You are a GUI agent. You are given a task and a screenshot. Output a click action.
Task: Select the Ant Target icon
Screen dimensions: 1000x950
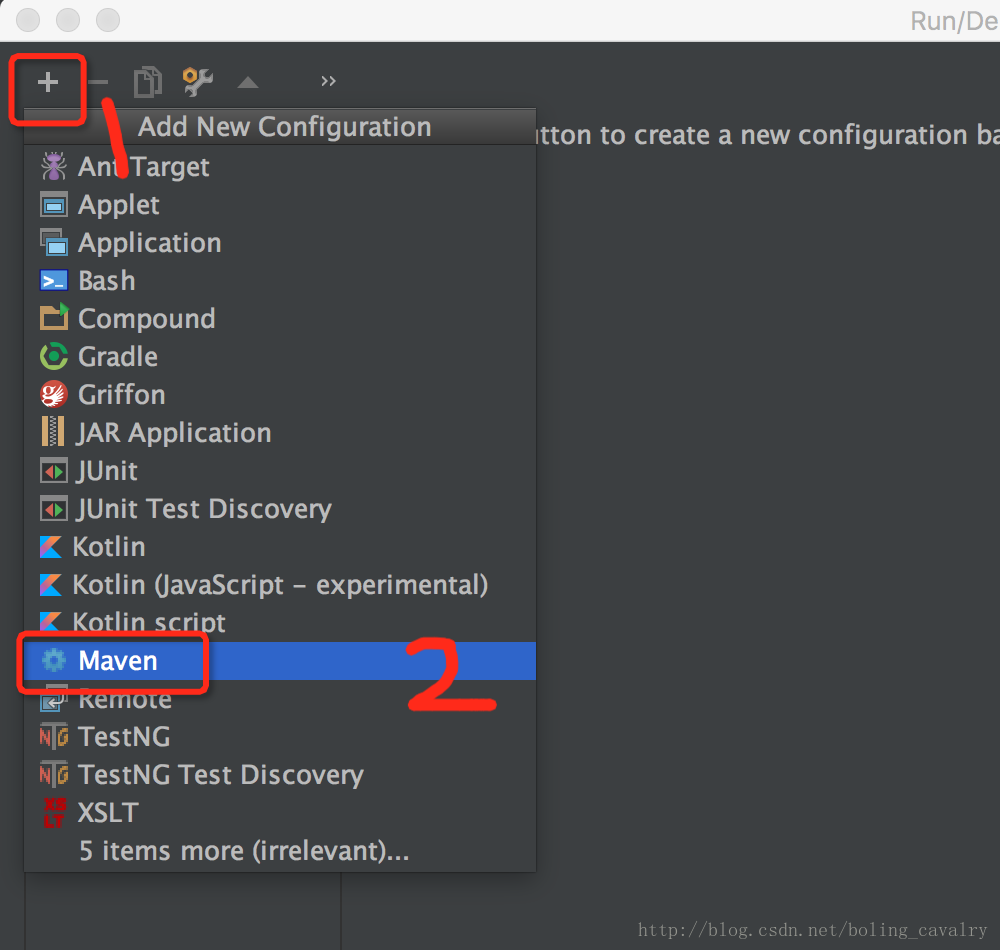click(x=54, y=167)
